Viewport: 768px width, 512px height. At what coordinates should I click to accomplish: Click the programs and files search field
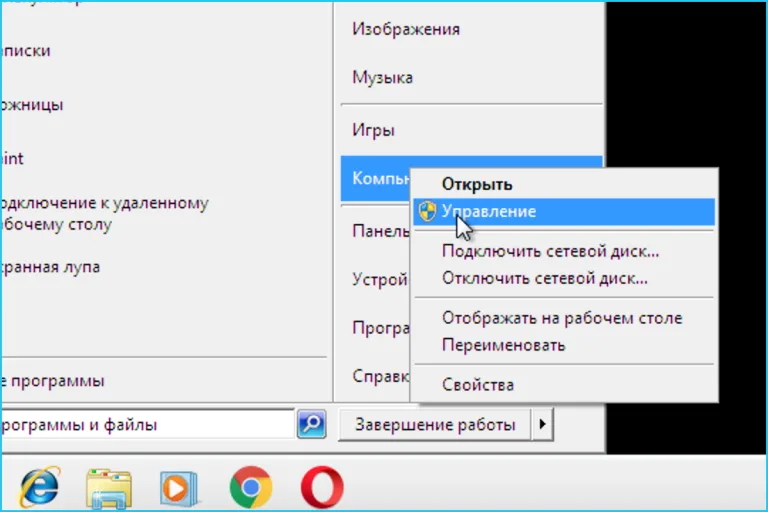pos(147,424)
